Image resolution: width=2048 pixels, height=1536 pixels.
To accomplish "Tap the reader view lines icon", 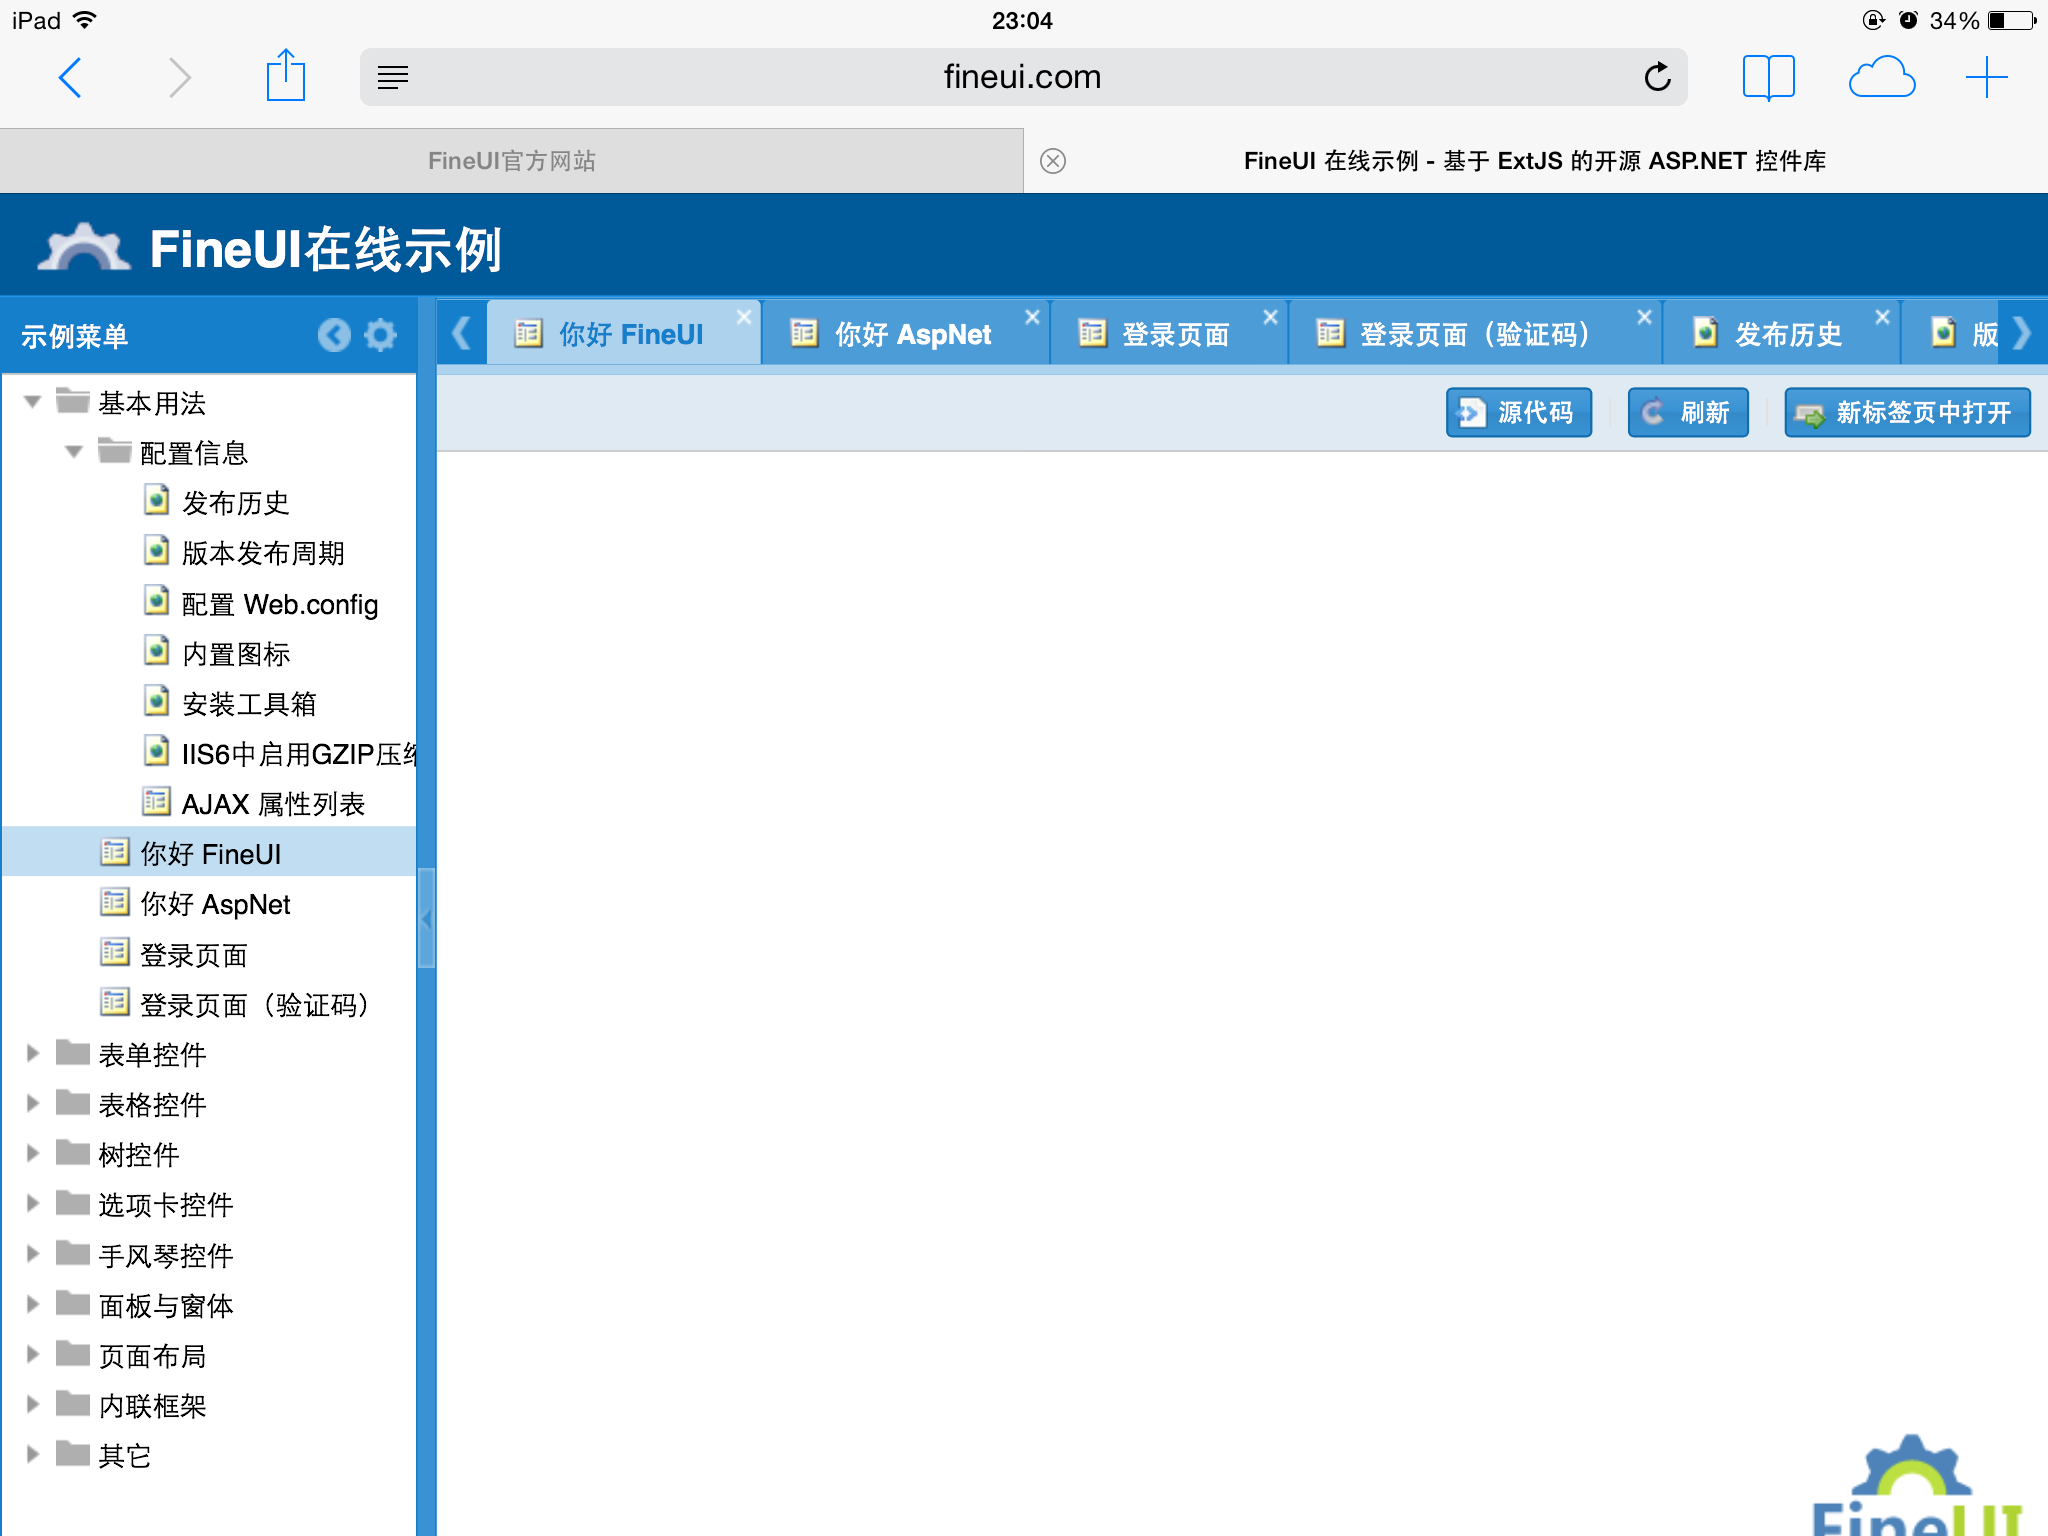I will 393,77.
